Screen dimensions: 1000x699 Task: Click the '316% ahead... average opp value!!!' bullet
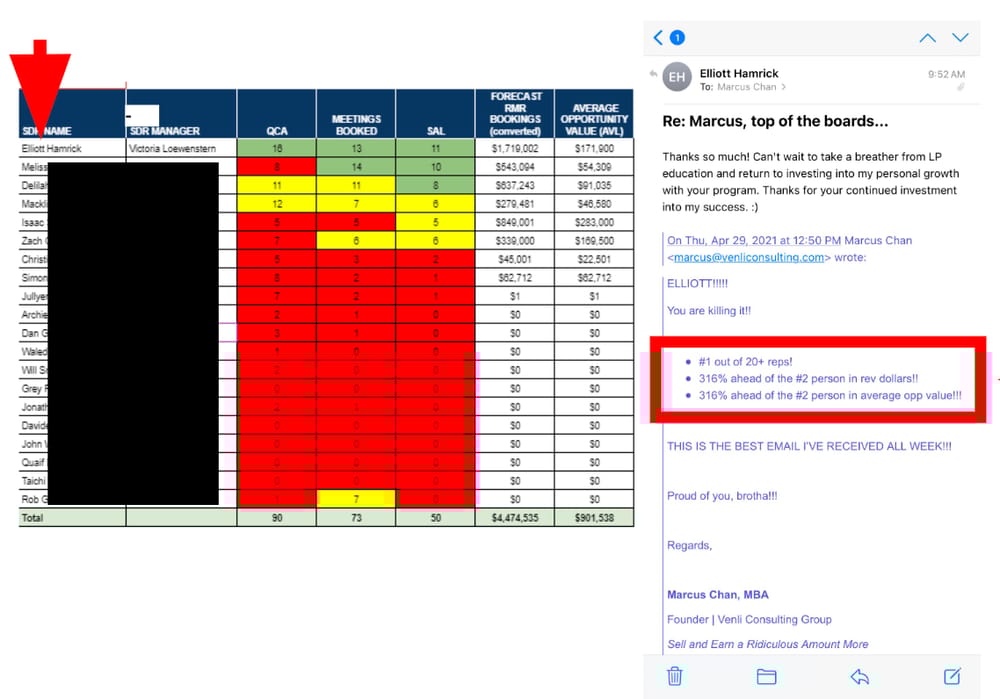[x=830, y=395]
